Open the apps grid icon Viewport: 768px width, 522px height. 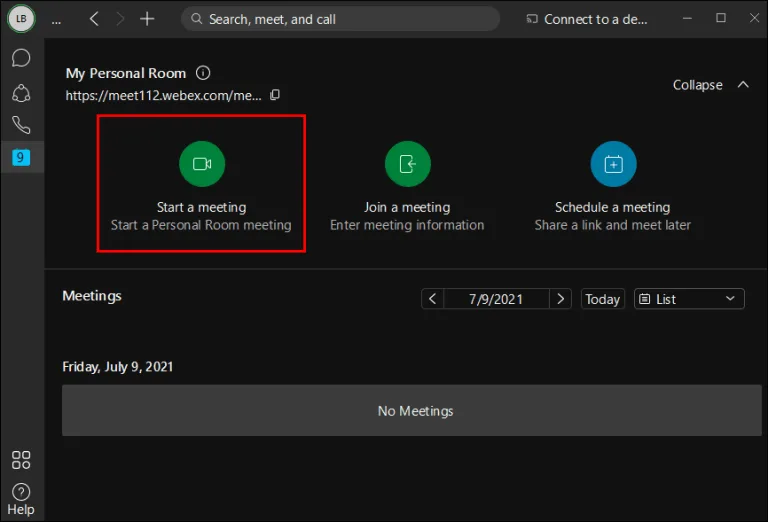click(21, 460)
